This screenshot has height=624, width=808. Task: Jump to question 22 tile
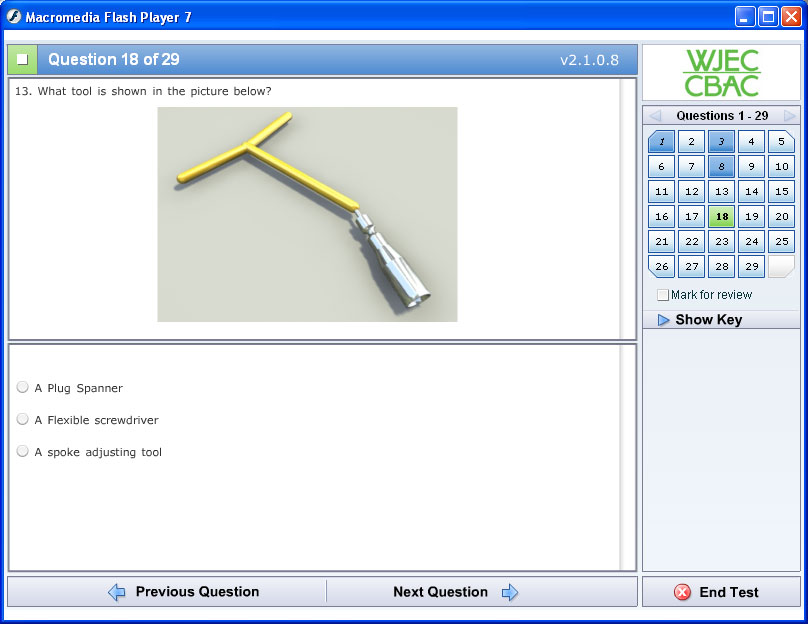(692, 242)
